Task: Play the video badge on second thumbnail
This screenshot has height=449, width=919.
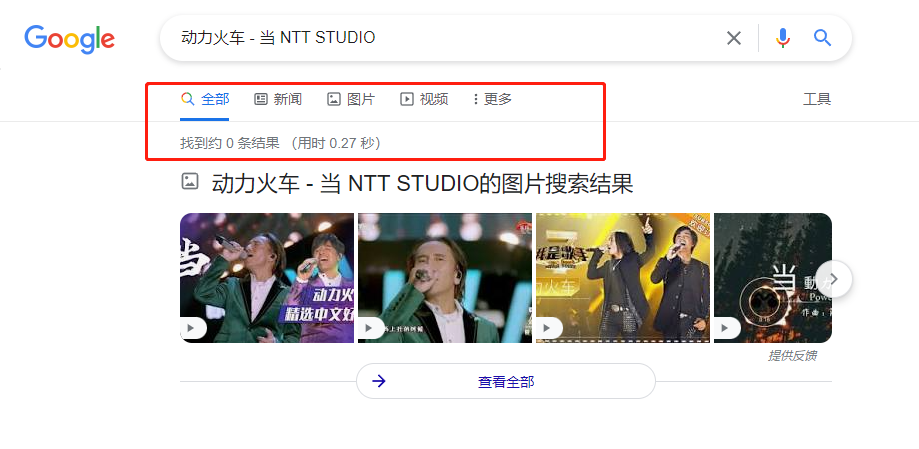Action: point(371,328)
